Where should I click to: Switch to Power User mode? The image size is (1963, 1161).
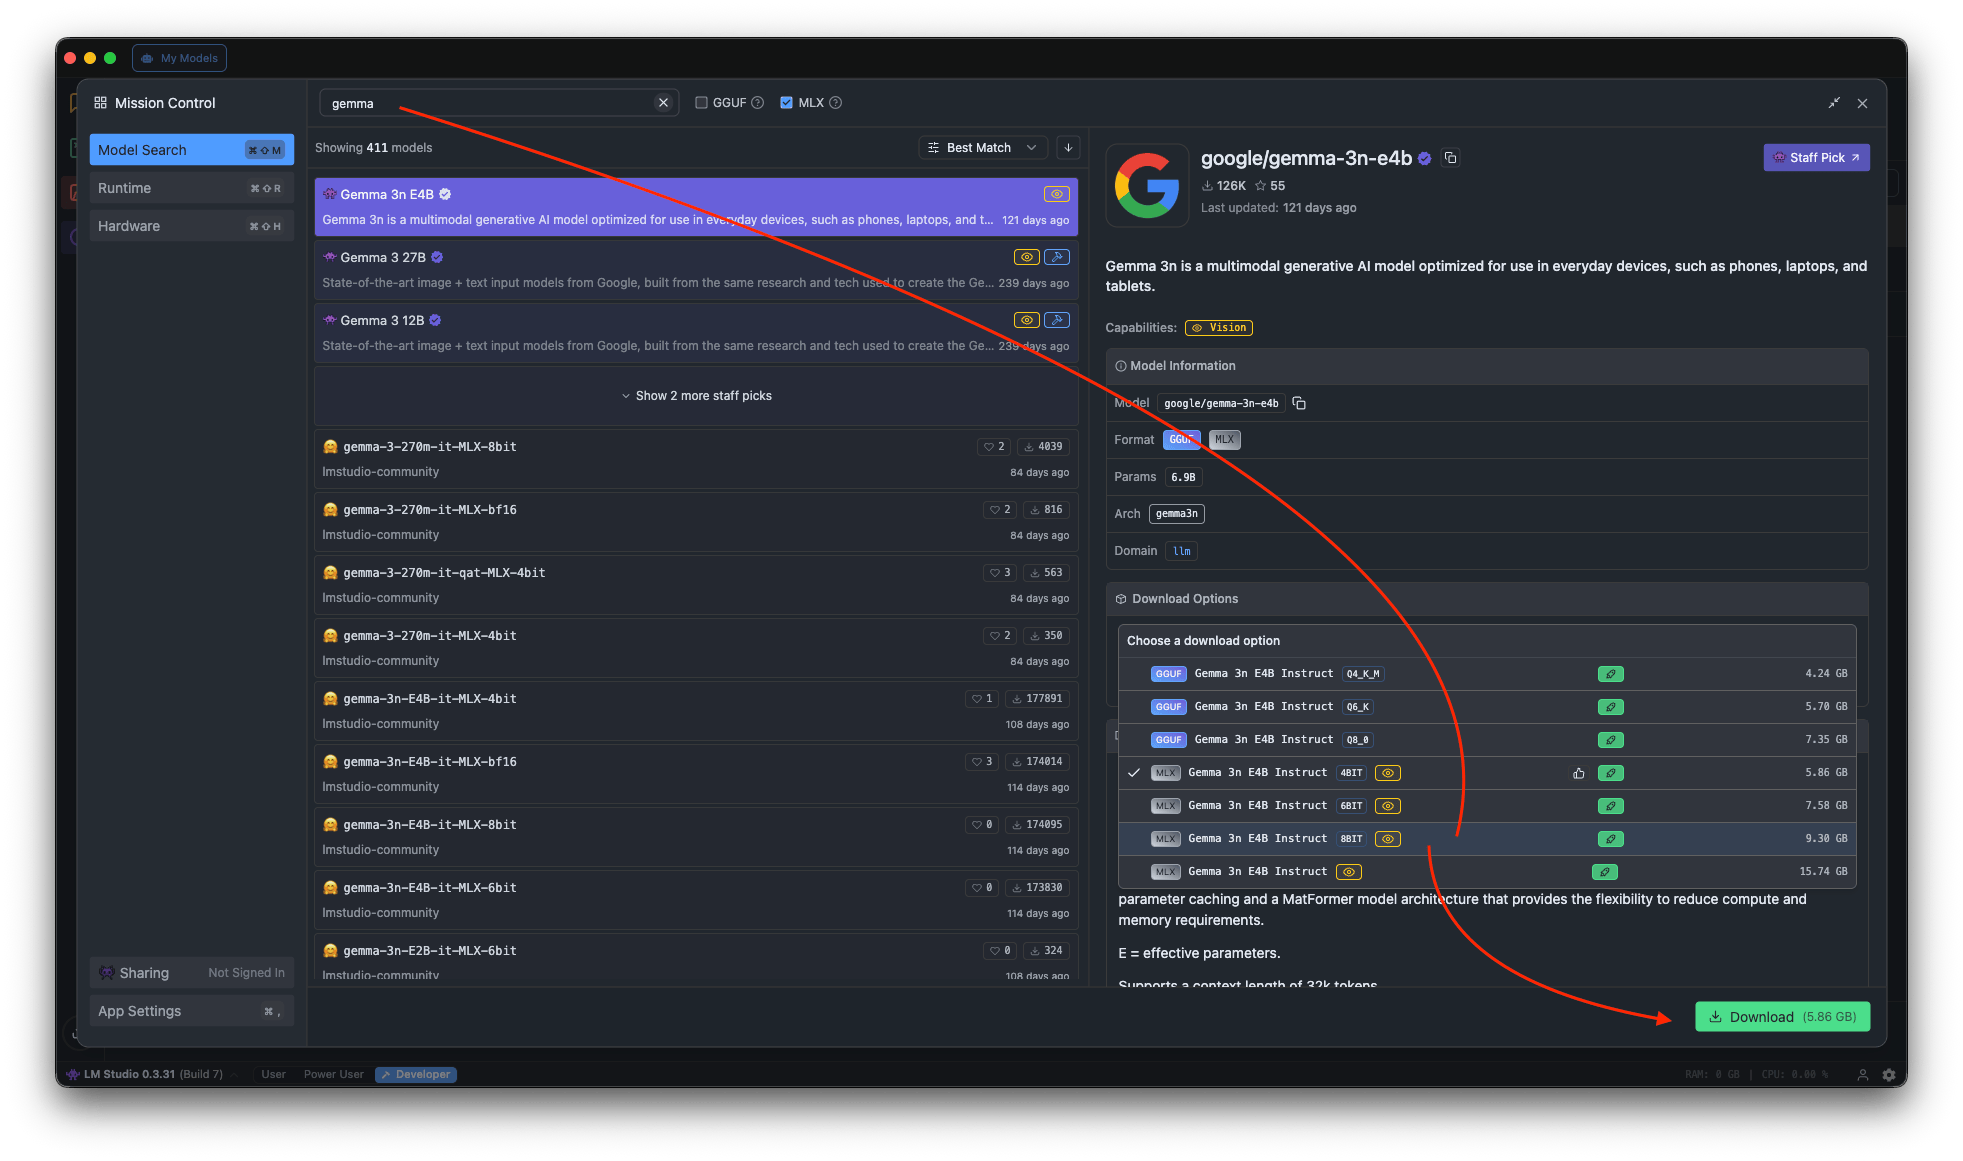click(x=333, y=1075)
